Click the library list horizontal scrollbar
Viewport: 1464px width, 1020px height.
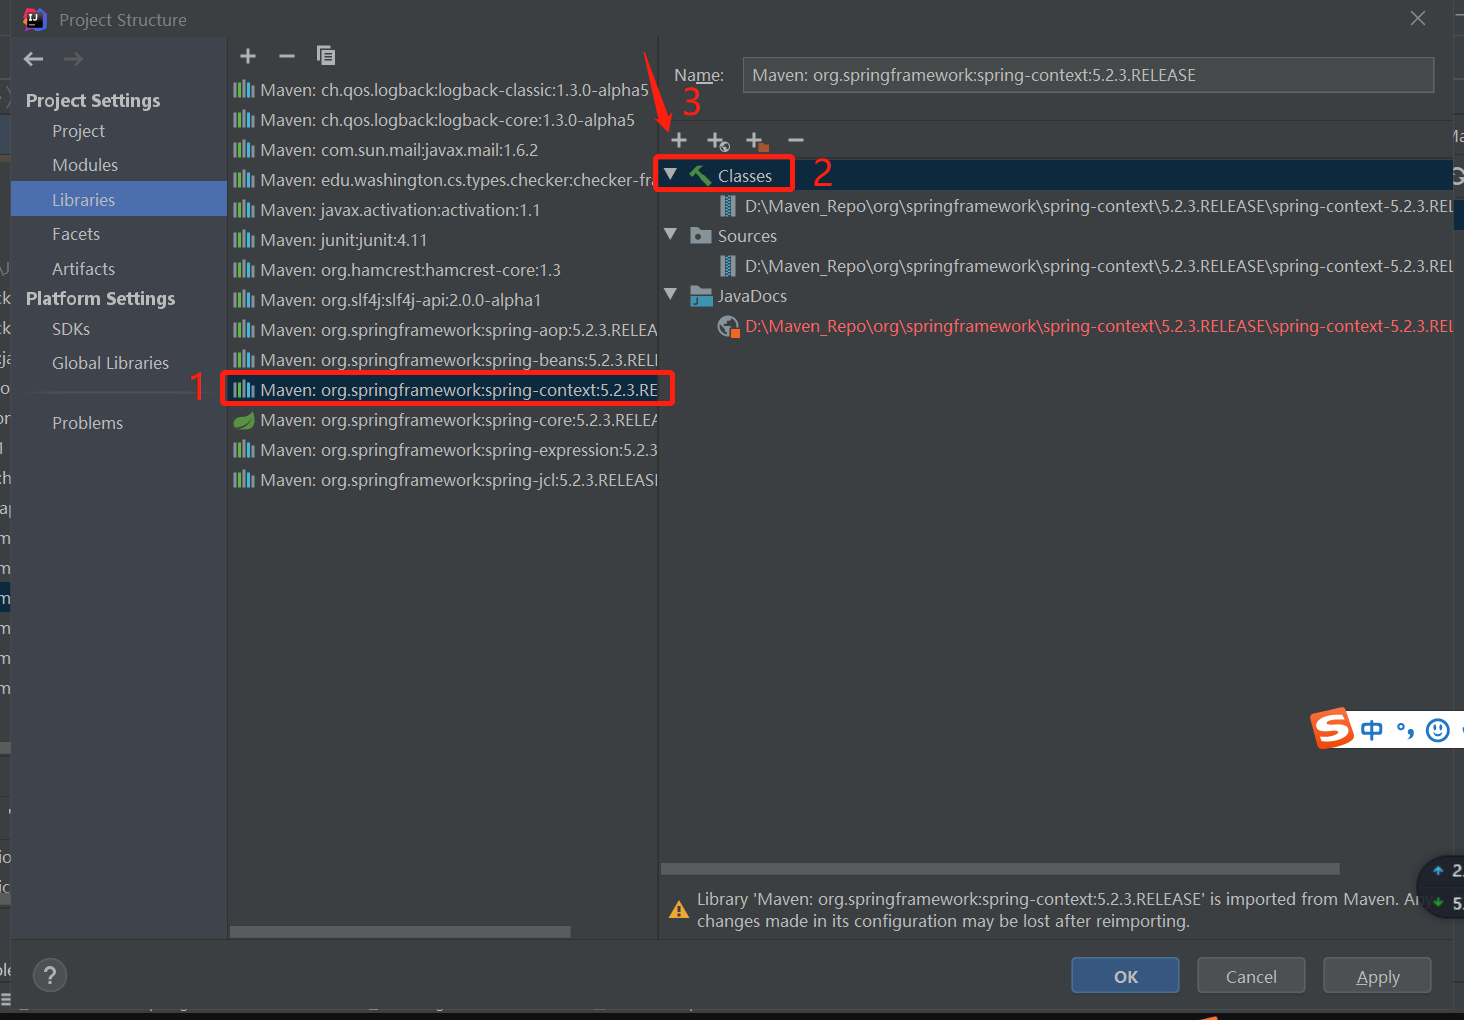(x=400, y=932)
